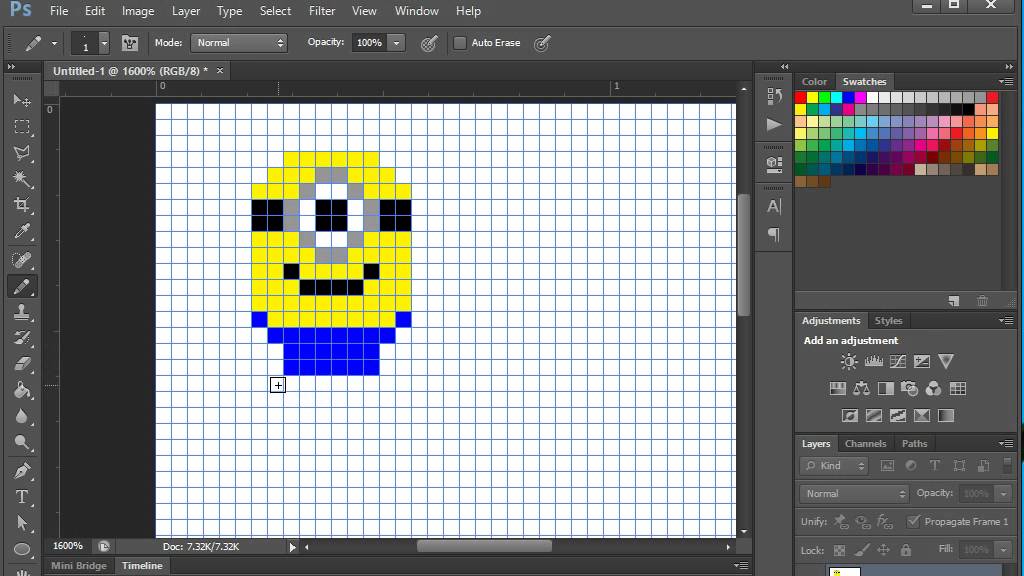Image resolution: width=1024 pixels, height=576 pixels.
Task: Toggle pressure for opacity button
Action: [429, 43]
